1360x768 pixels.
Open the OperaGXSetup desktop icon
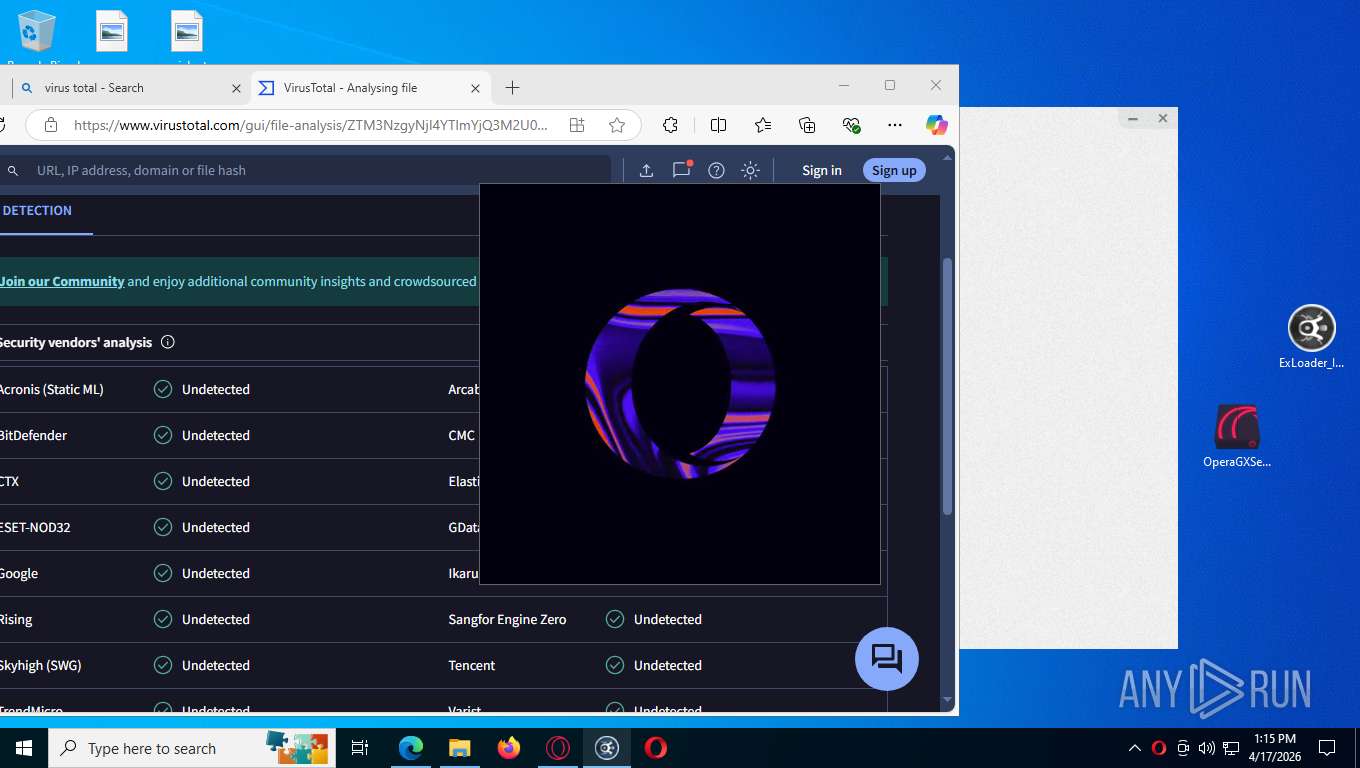1237,436
